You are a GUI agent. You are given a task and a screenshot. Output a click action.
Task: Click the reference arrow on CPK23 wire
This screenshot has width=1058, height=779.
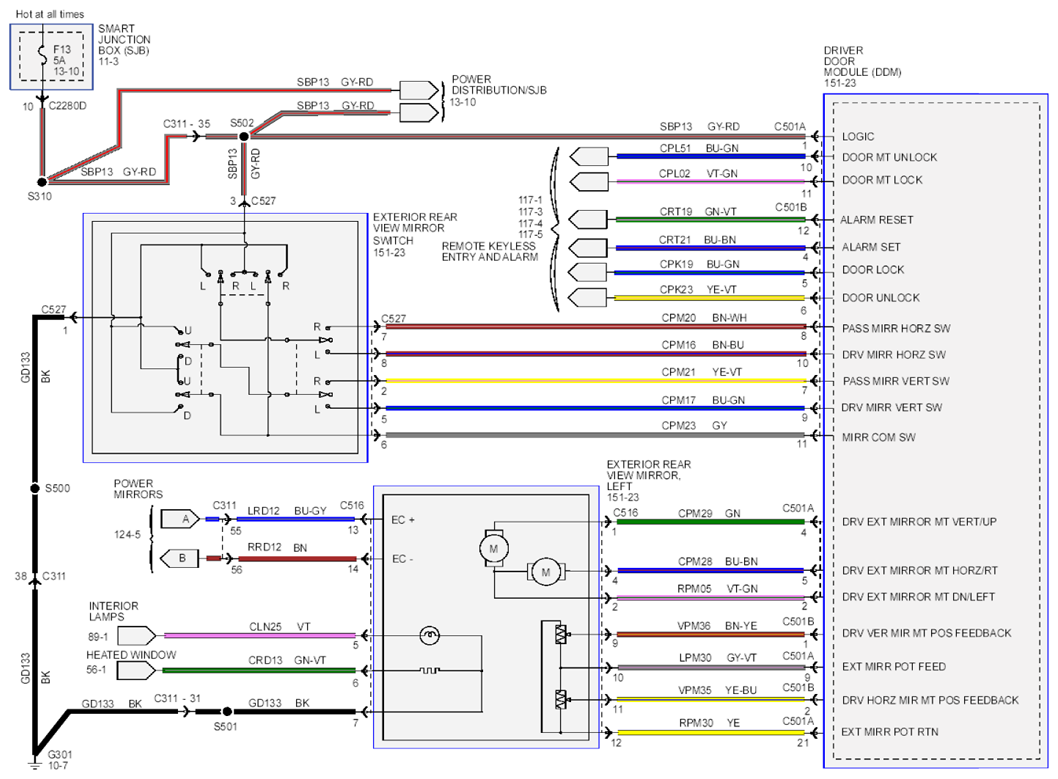point(588,297)
